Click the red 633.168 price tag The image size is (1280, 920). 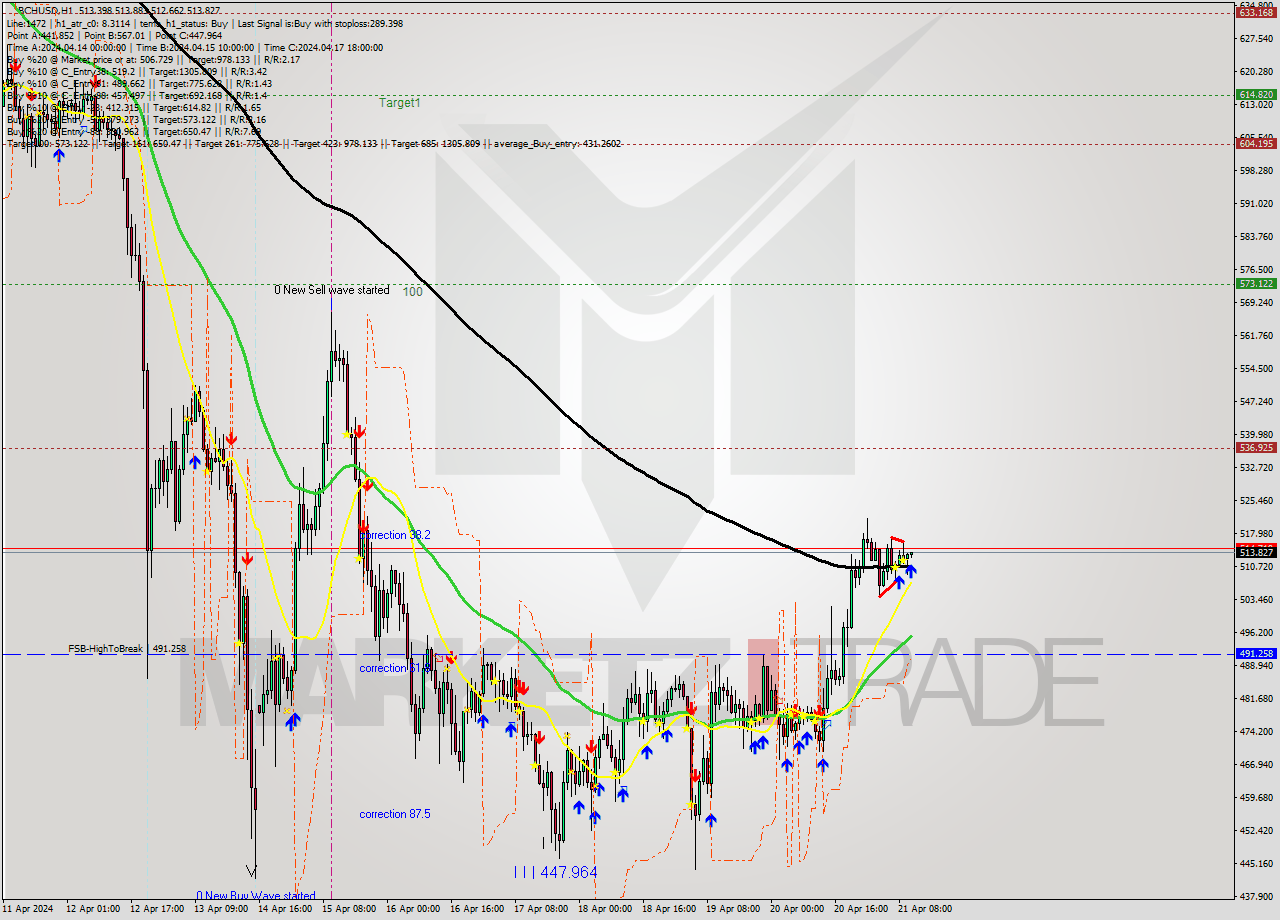coord(1255,12)
